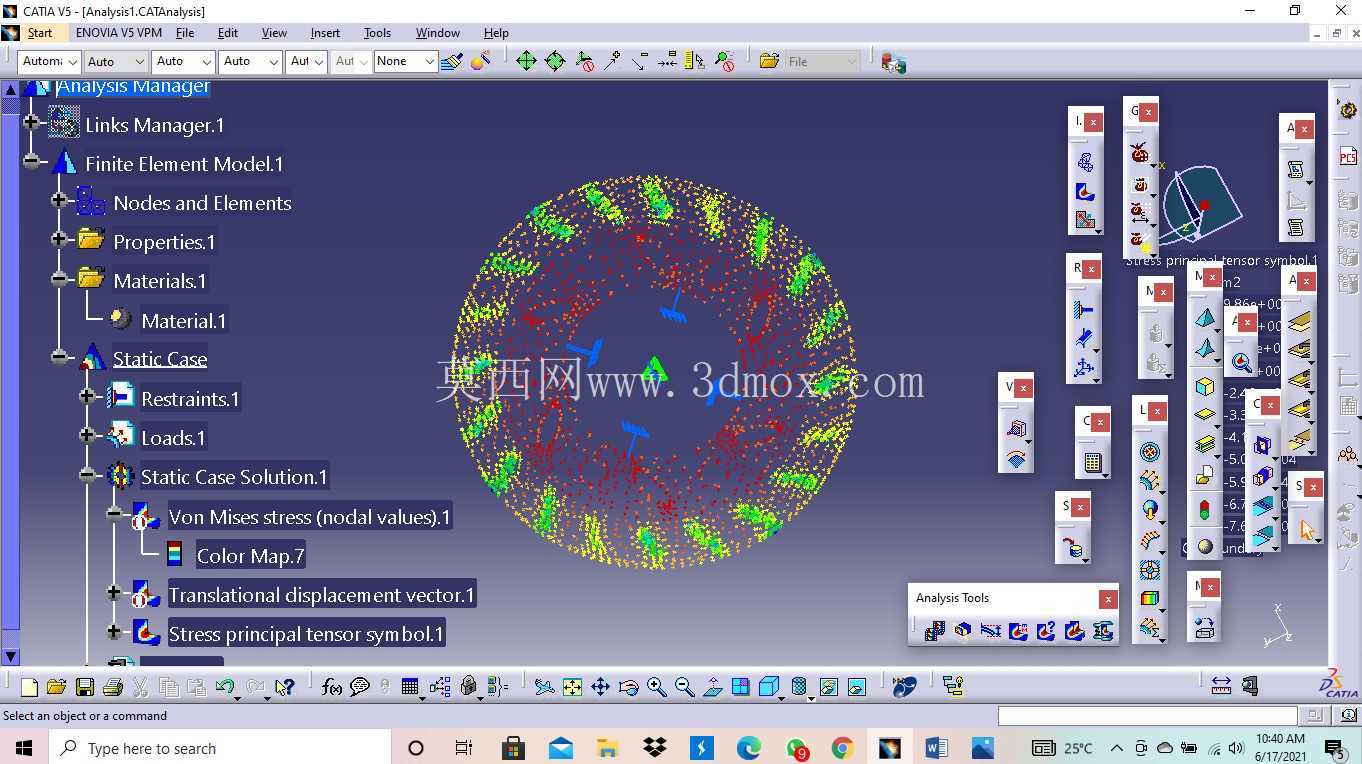Click the Model Checker traffic light icon
This screenshot has width=1362, height=764.
(1205, 509)
